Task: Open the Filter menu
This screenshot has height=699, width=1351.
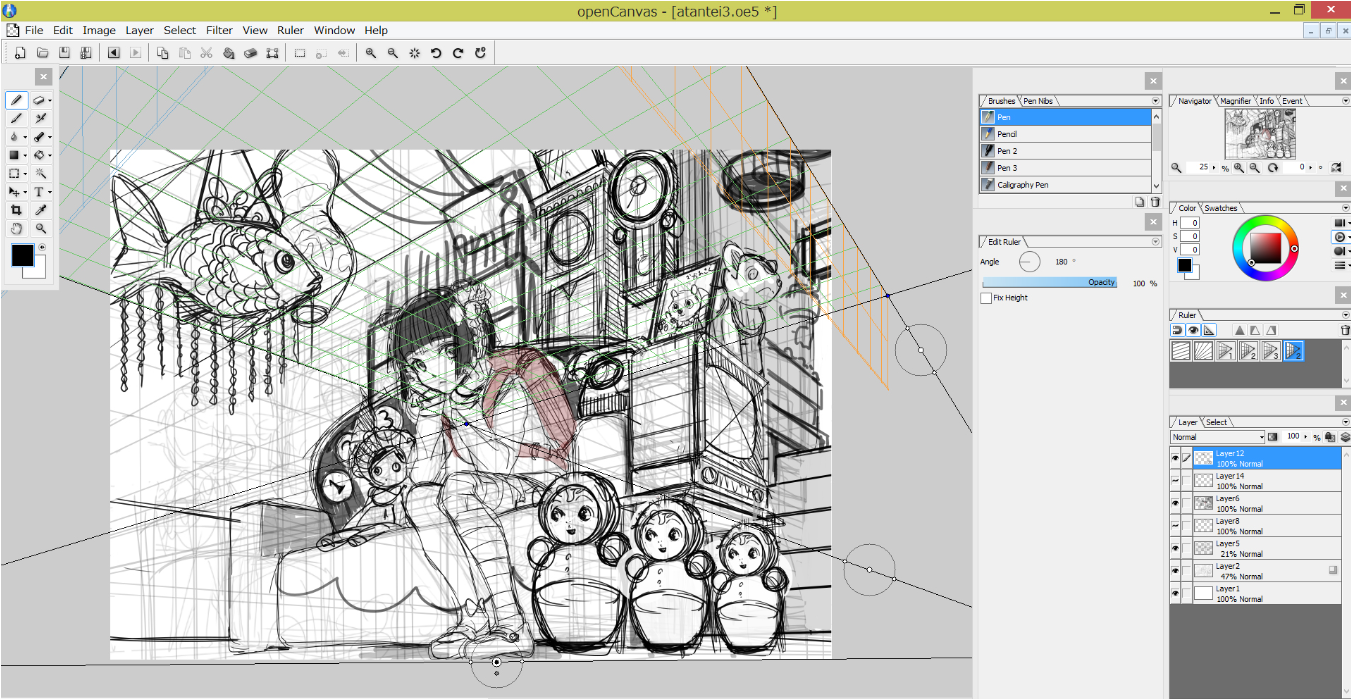Action: [219, 30]
